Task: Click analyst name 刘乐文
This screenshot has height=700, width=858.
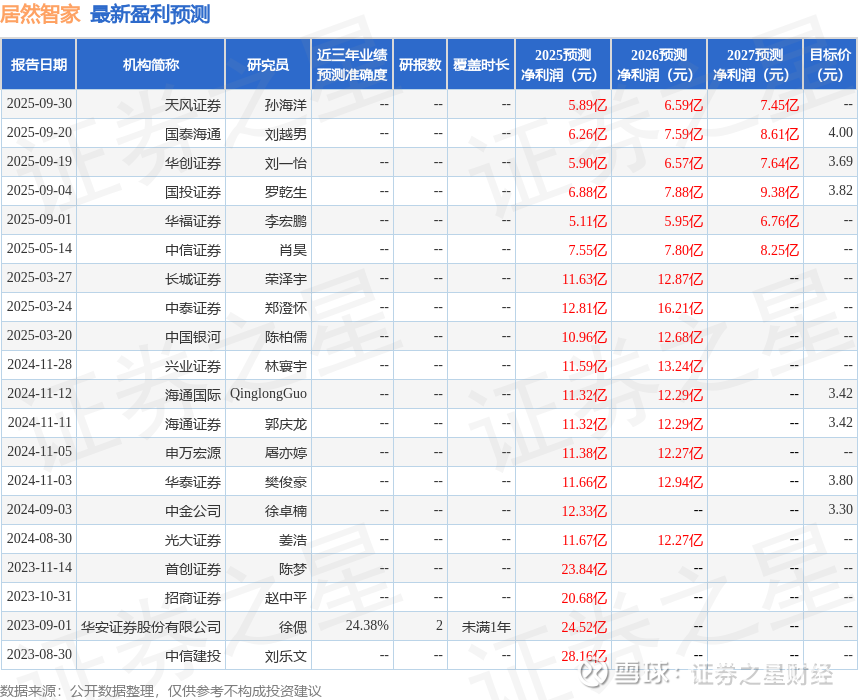Action: click(x=286, y=656)
